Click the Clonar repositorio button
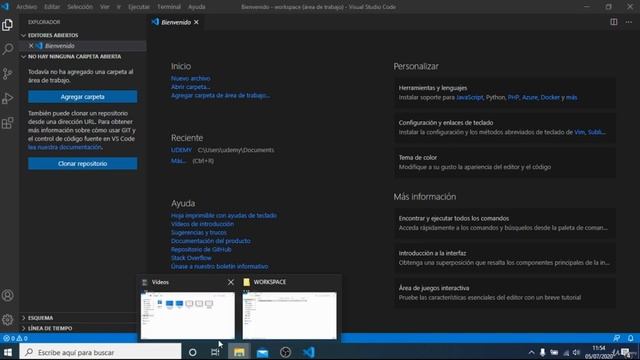 pos(82,164)
